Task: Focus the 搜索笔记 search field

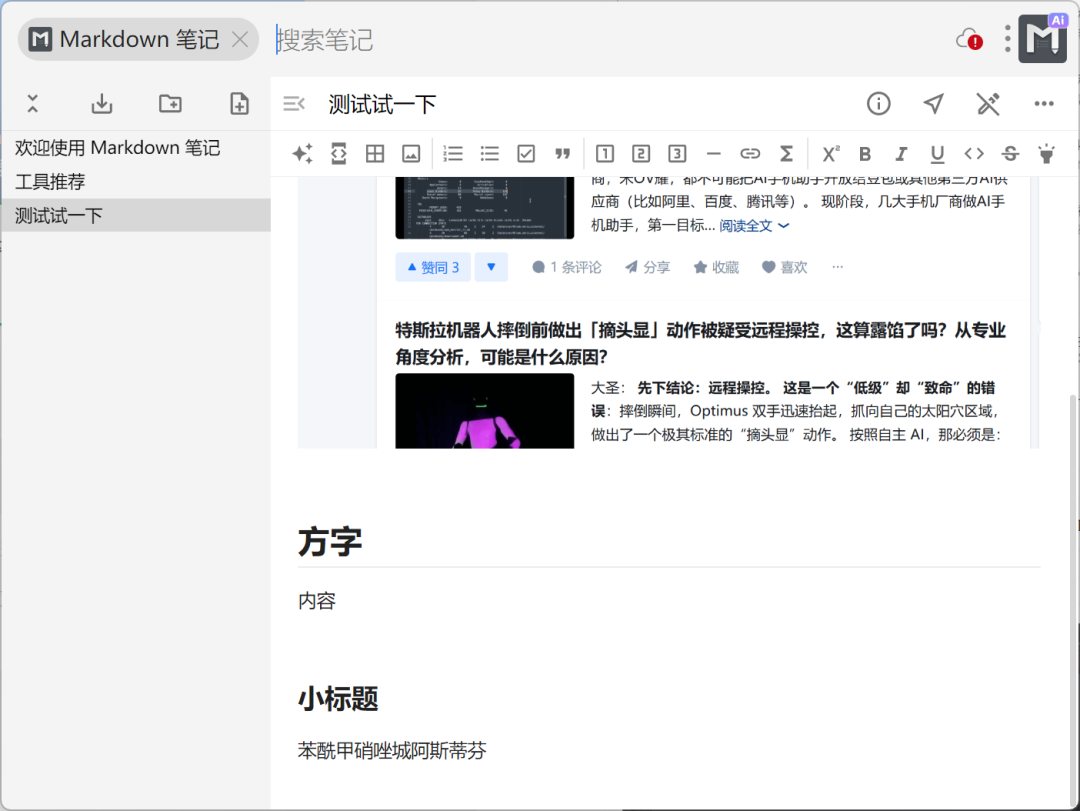Action: pyautogui.click(x=606, y=39)
